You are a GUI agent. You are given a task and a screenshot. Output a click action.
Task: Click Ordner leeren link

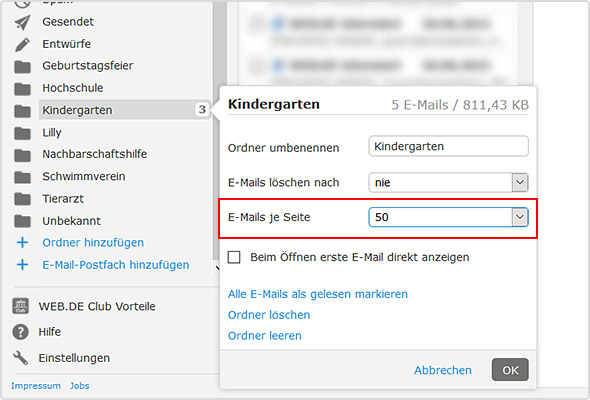point(265,336)
